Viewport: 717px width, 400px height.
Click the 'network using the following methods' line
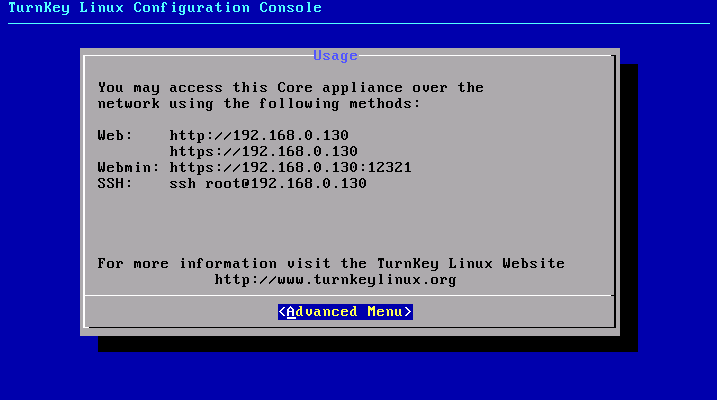pyautogui.click(x=259, y=103)
